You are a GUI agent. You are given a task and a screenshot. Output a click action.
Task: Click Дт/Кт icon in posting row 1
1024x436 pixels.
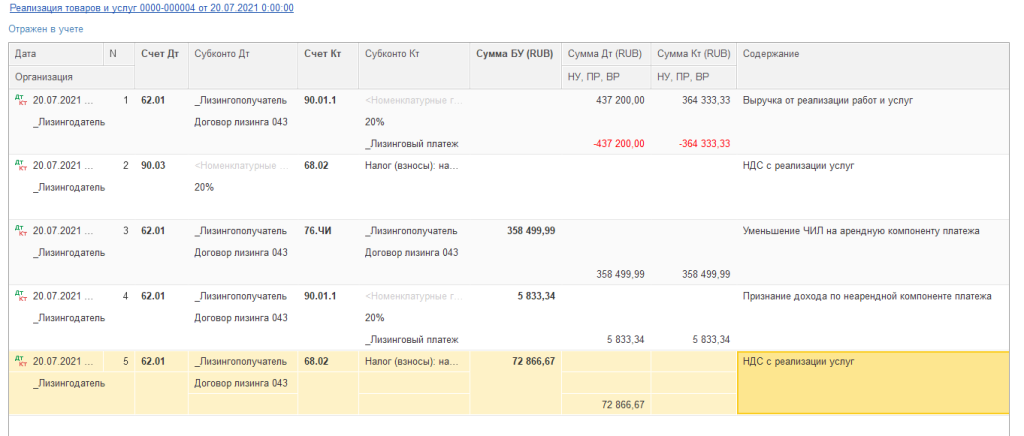tap(20, 100)
